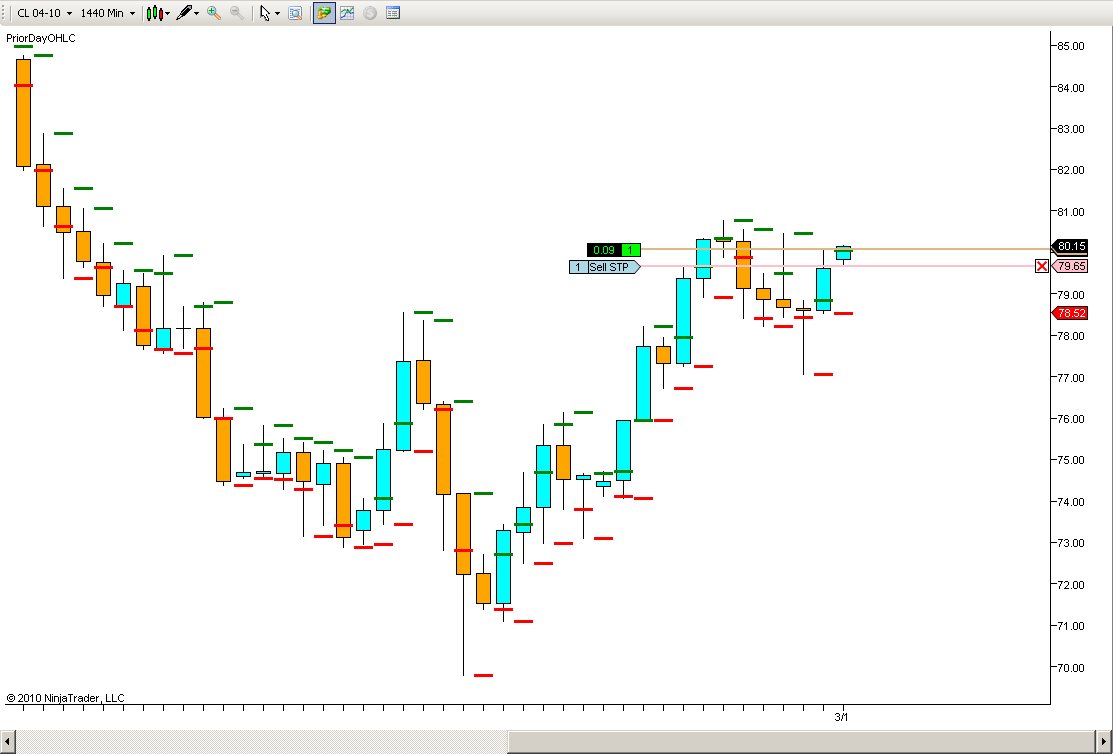Expand the chart style dropdown arrow
The width and height of the screenshot is (1113, 754).
point(168,13)
